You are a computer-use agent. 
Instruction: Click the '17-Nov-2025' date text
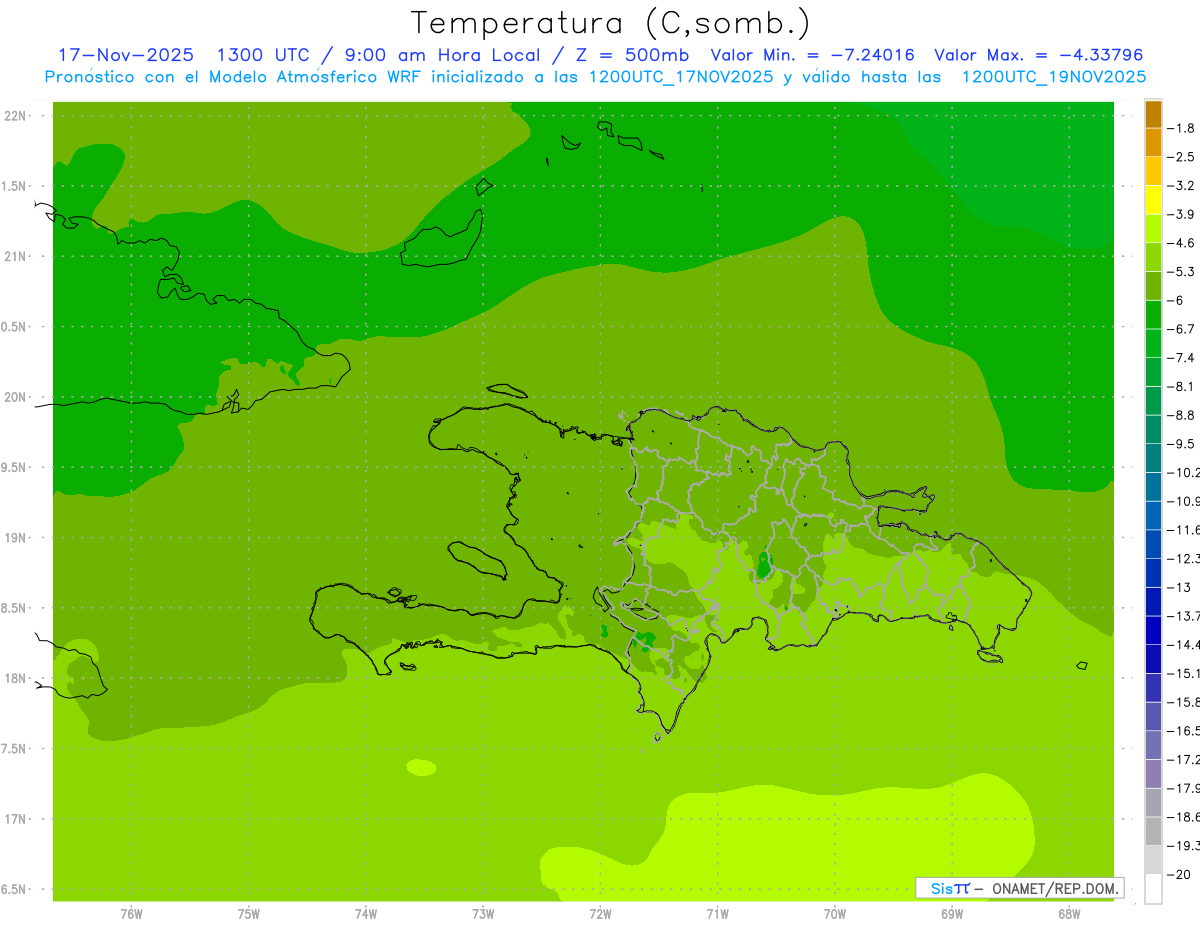coord(125,55)
